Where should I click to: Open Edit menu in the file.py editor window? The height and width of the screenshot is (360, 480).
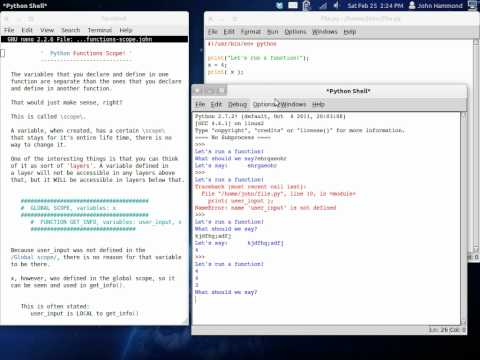click(229, 32)
